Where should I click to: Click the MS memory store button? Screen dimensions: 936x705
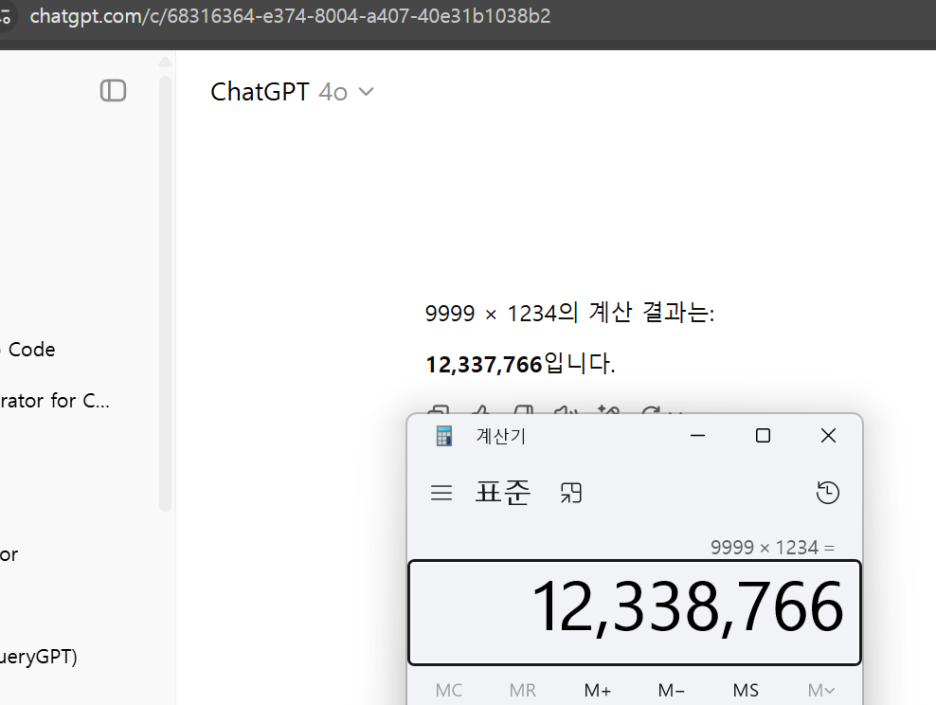(x=746, y=691)
